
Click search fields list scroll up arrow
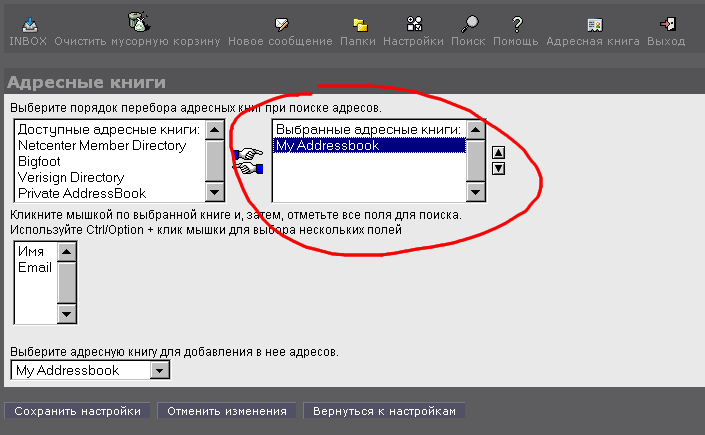tap(67, 252)
